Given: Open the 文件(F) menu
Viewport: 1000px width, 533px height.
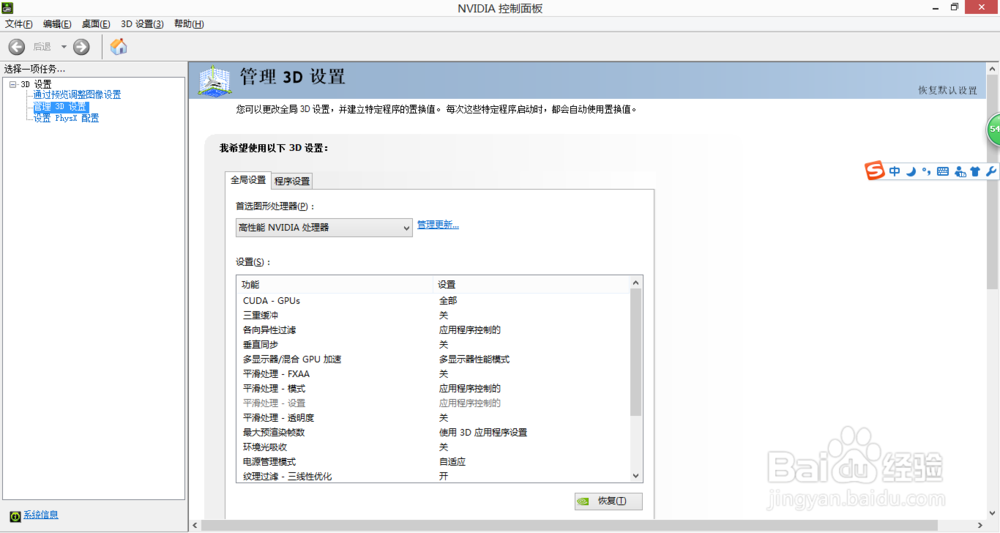Looking at the screenshot, I should click(18, 24).
